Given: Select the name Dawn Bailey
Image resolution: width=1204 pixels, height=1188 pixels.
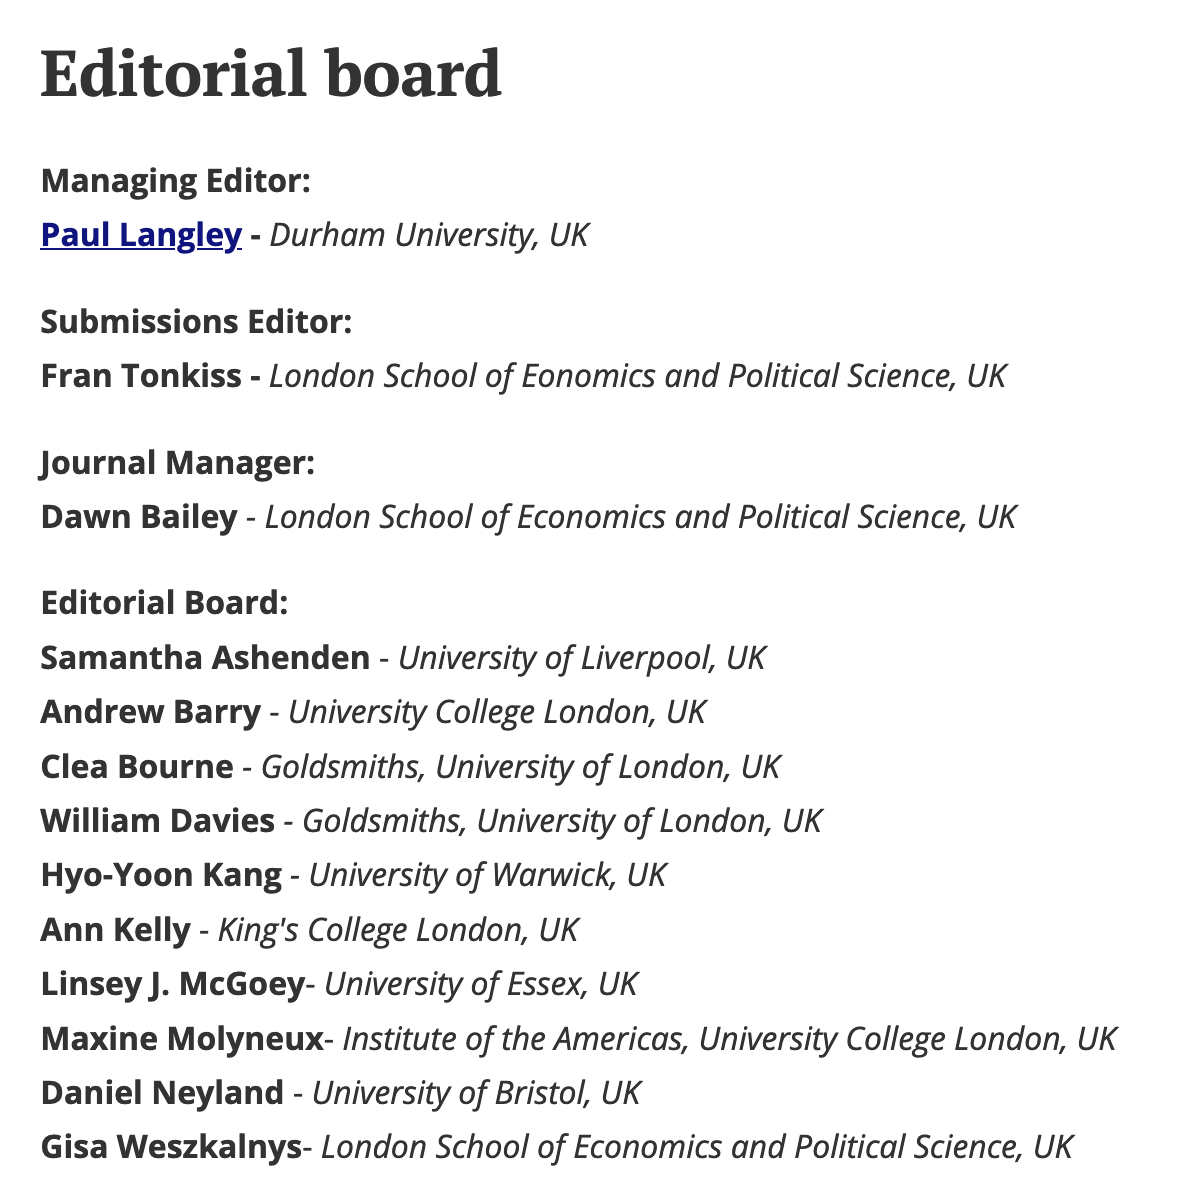Looking at the screenshot, I should (x=139, y=517).
